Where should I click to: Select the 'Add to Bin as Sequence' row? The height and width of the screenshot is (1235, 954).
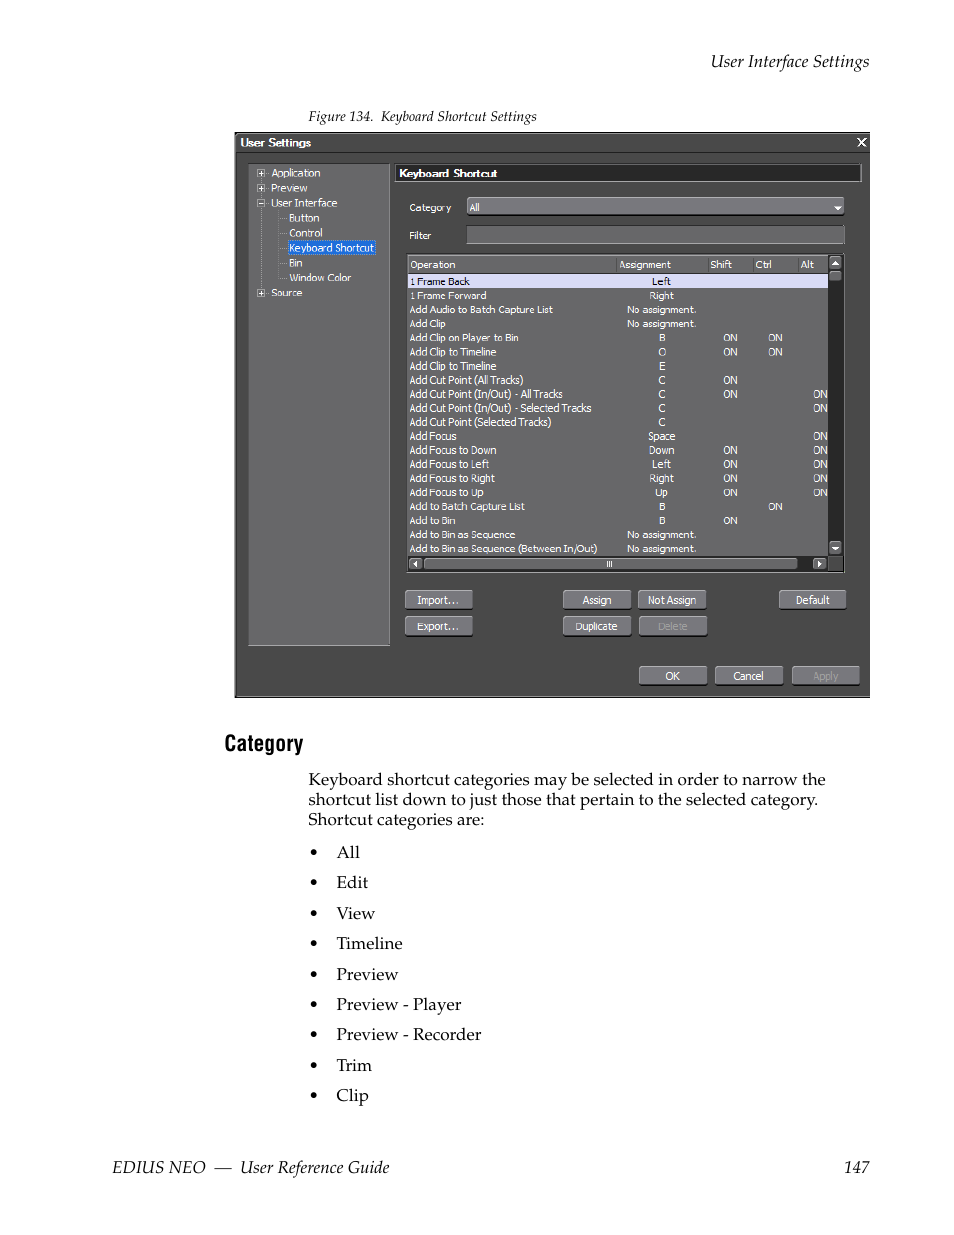[618, 535]
